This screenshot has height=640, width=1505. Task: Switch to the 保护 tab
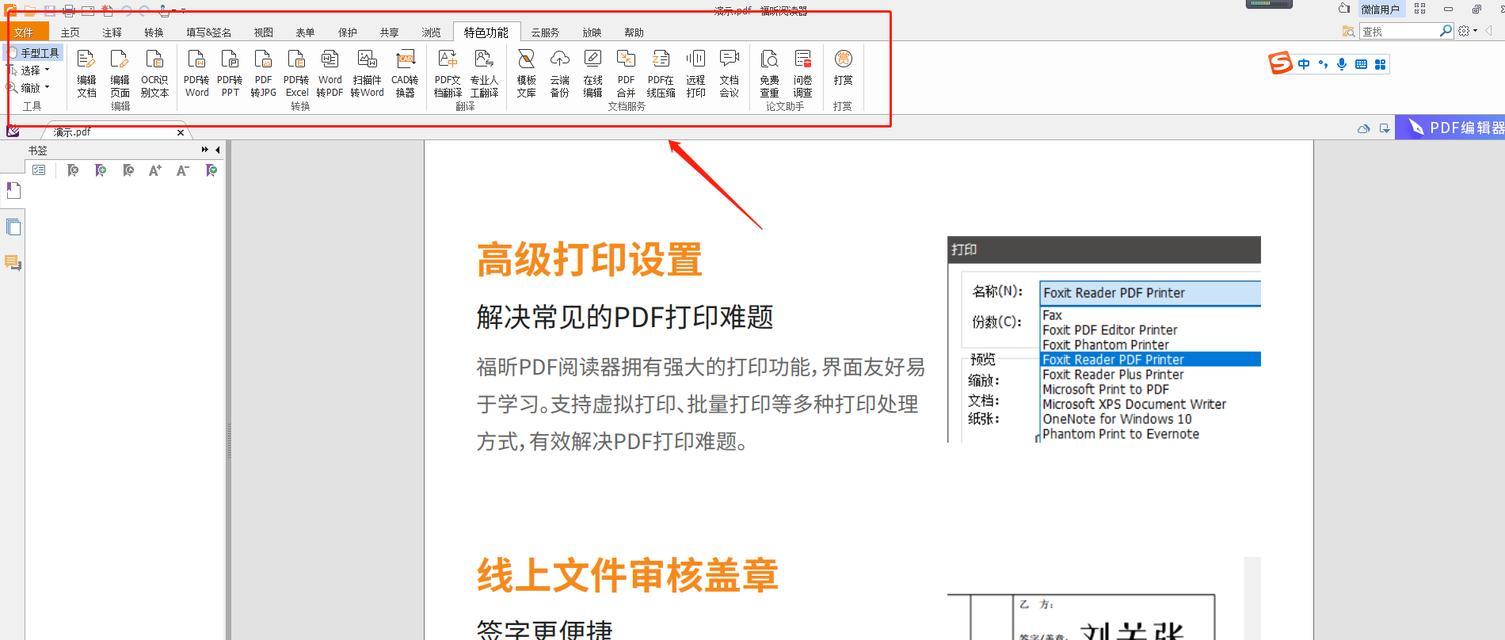coord(347,32)
